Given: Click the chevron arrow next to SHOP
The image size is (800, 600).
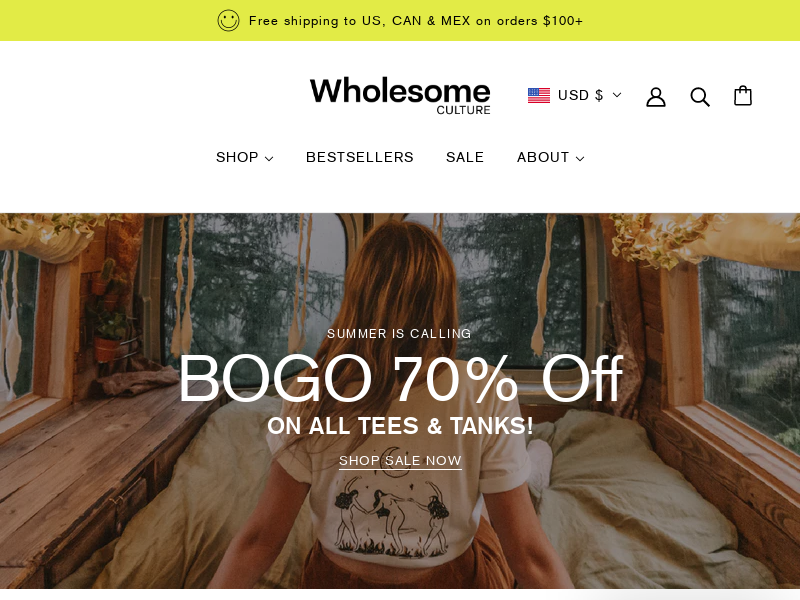Looking at the screenshot, I should point(269,159).
